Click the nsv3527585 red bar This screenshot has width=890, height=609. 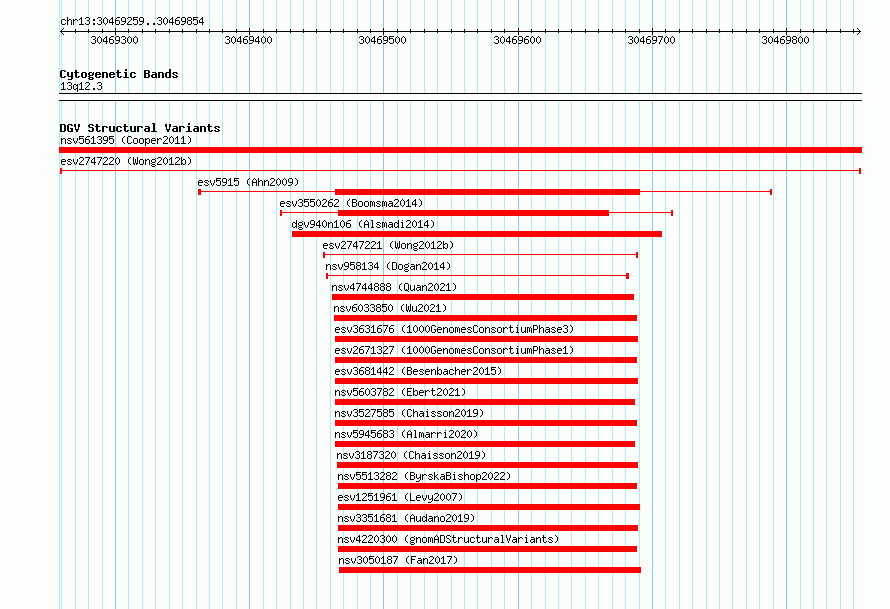click(486, 423)
